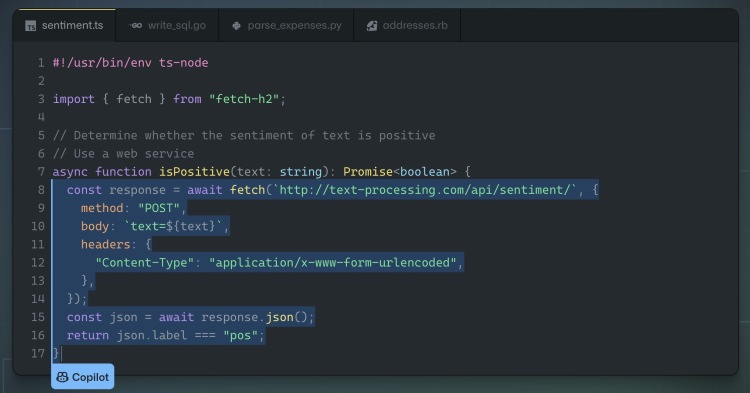Click the "pos" string on line 16
The image size is (750, 393).
[241, 335]
